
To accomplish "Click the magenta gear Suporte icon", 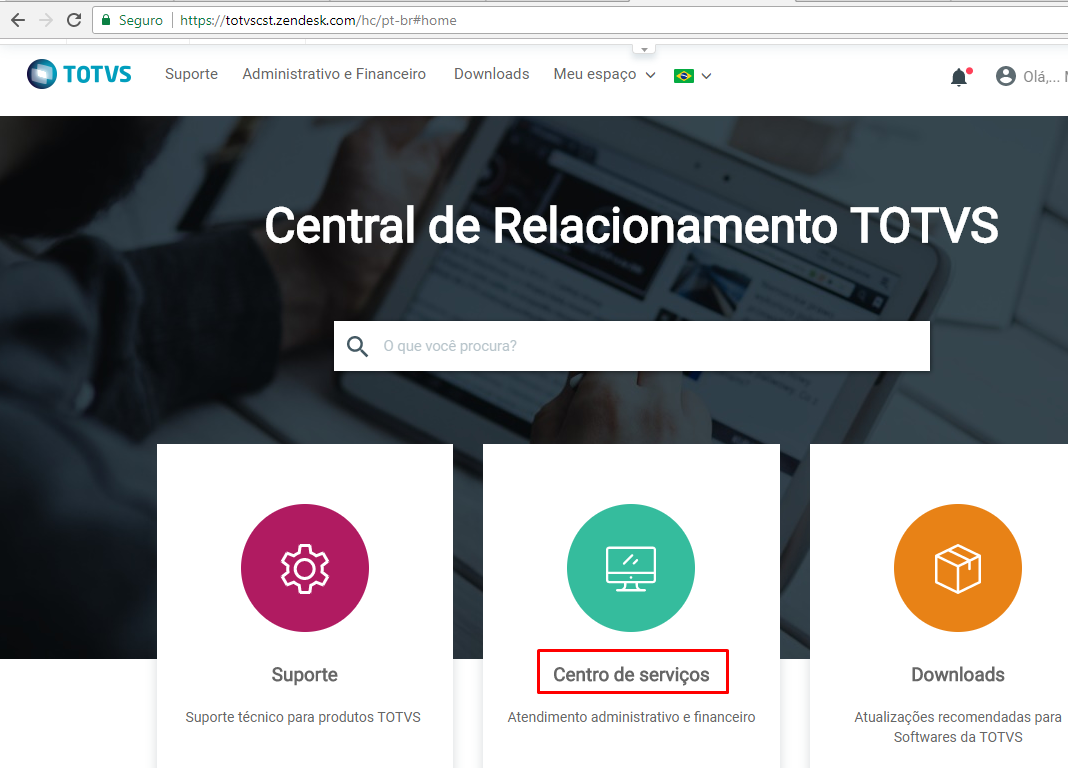I will click(x=304, y=568).
